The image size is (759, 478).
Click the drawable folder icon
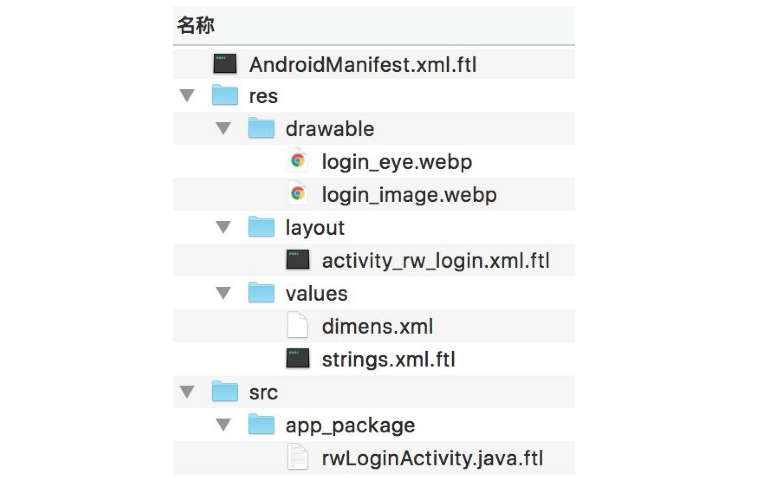click(261, 129)
